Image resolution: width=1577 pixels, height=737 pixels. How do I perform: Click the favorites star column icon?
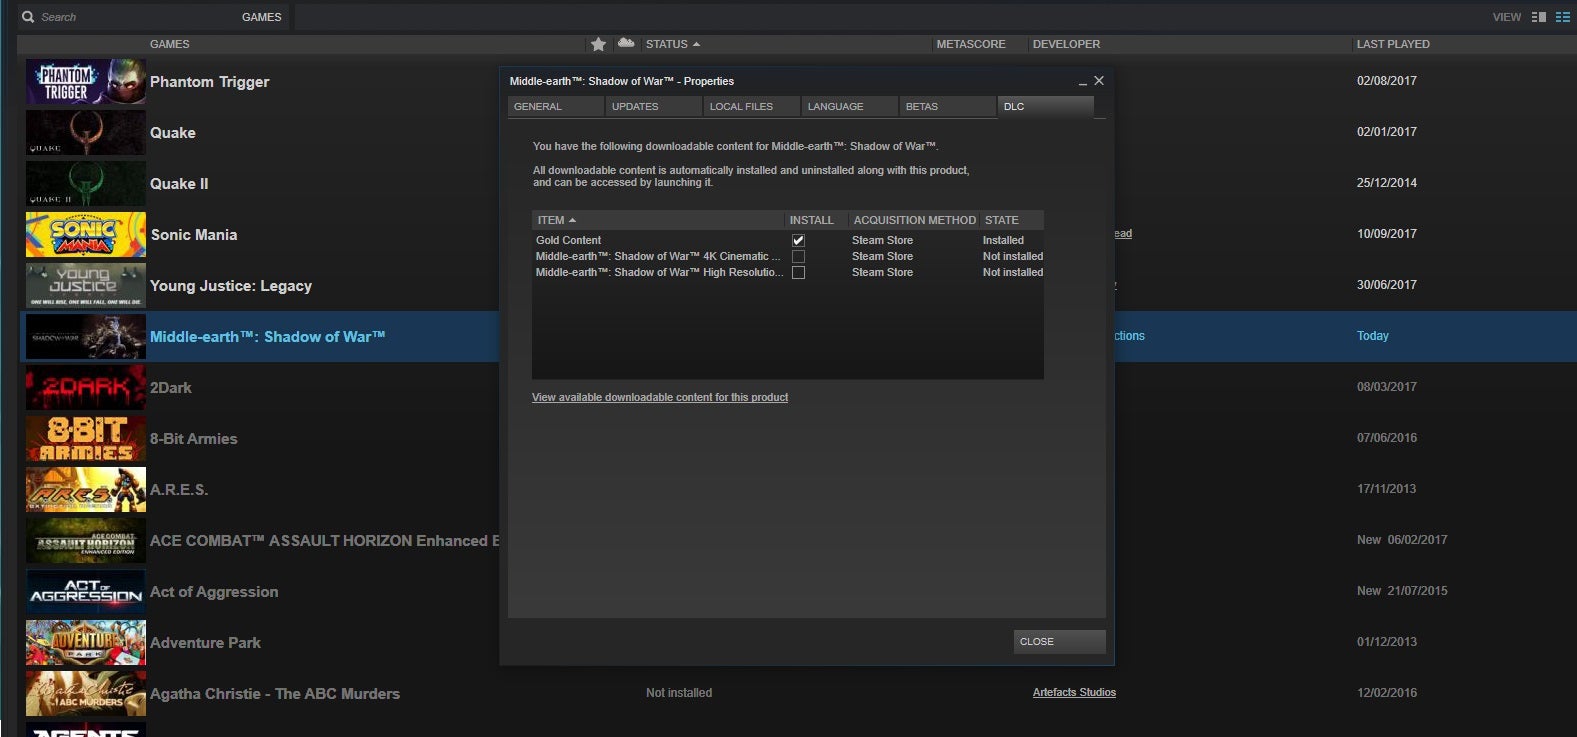pyautogui.click(x=598, y=44)
